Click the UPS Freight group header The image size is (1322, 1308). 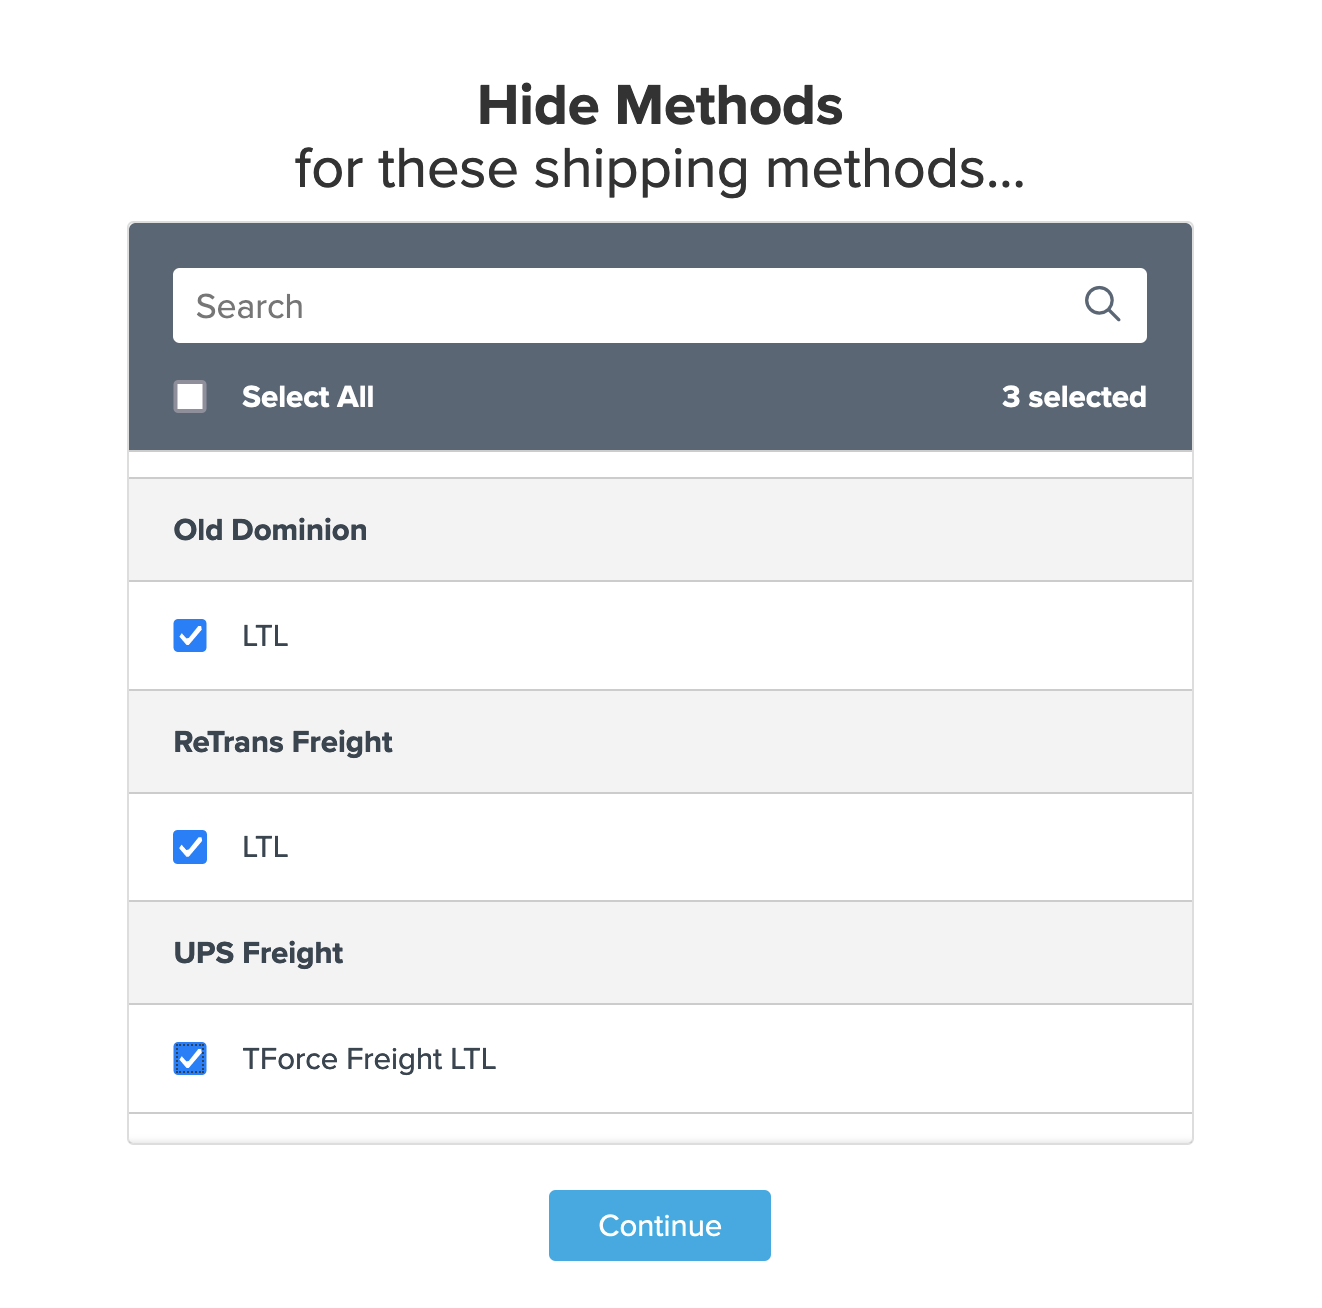click(258, 953)
